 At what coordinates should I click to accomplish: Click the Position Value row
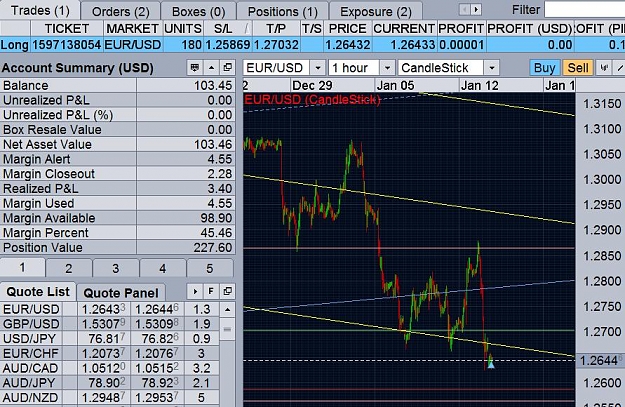tap(118, 248)
